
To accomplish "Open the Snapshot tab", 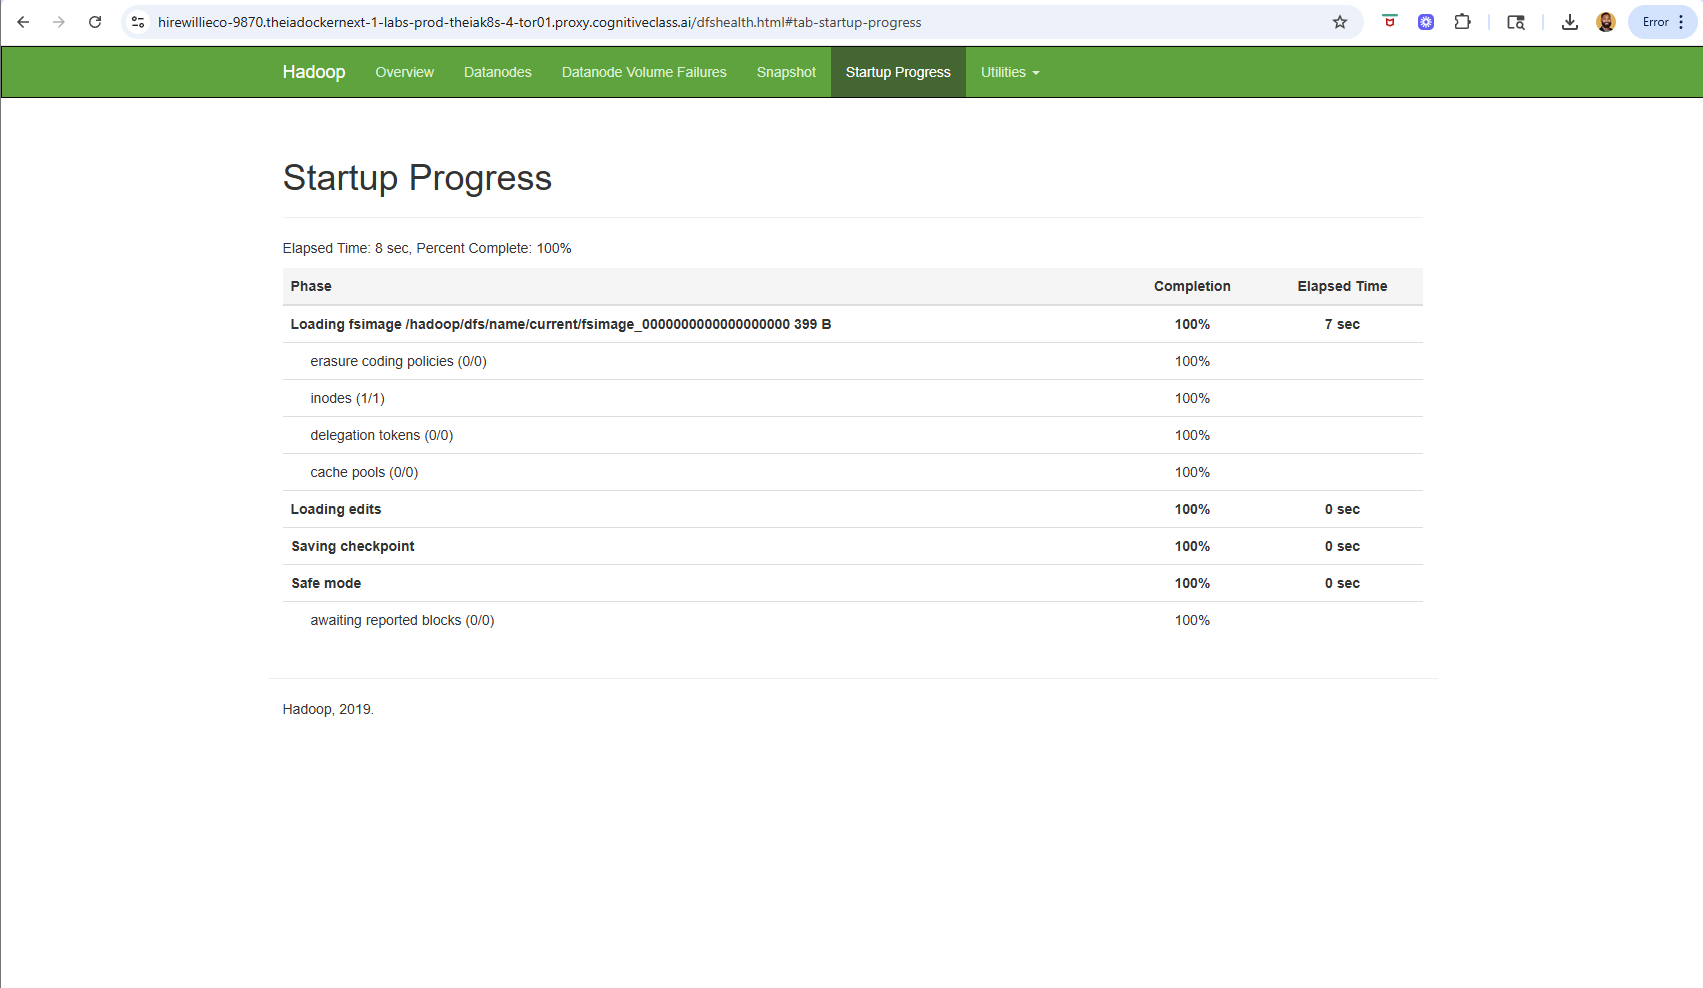I will pyautogui.click(x=786, y=72).
